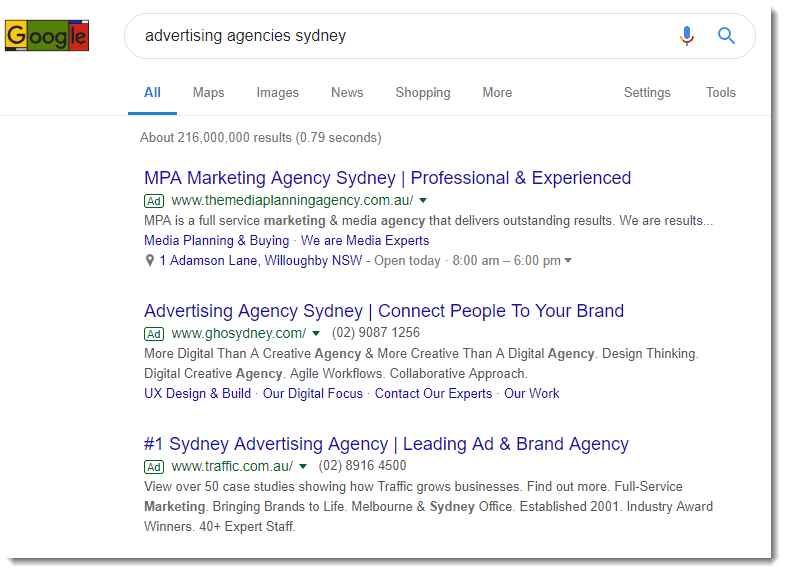Follow the UX Design & Build sitelink
786x573 pixels.
198,394
